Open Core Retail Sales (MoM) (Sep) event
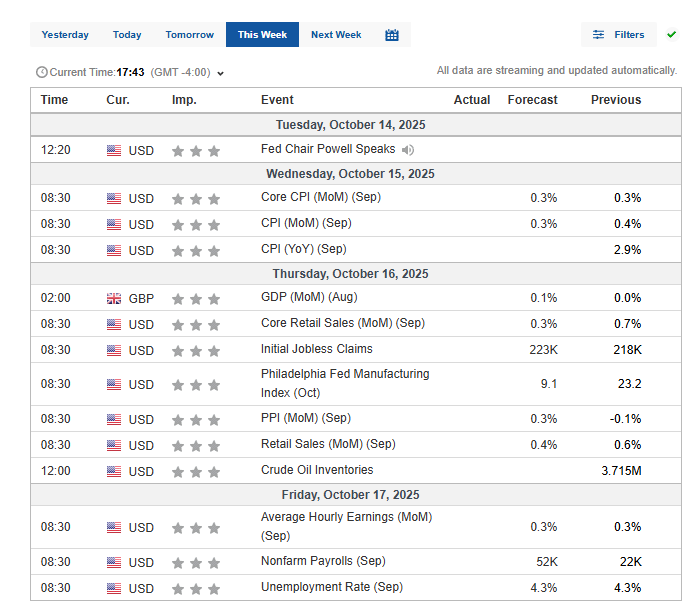695x611 pixels. point(343,323)
